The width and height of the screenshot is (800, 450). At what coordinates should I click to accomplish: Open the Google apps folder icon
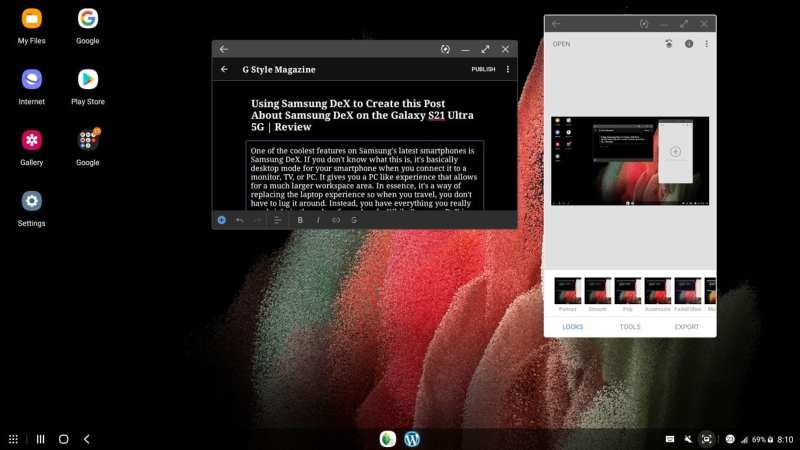coord(88,140)
